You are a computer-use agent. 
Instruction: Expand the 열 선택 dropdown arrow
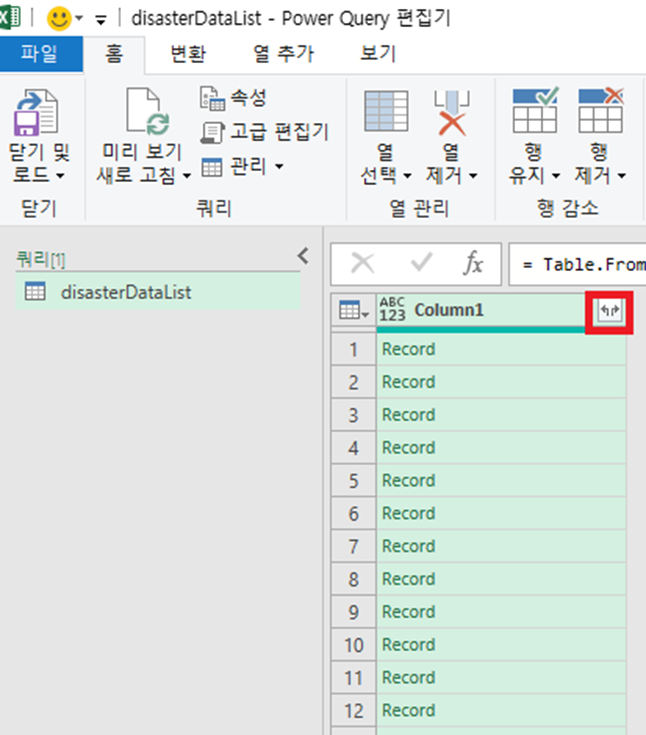coord(407,176)
